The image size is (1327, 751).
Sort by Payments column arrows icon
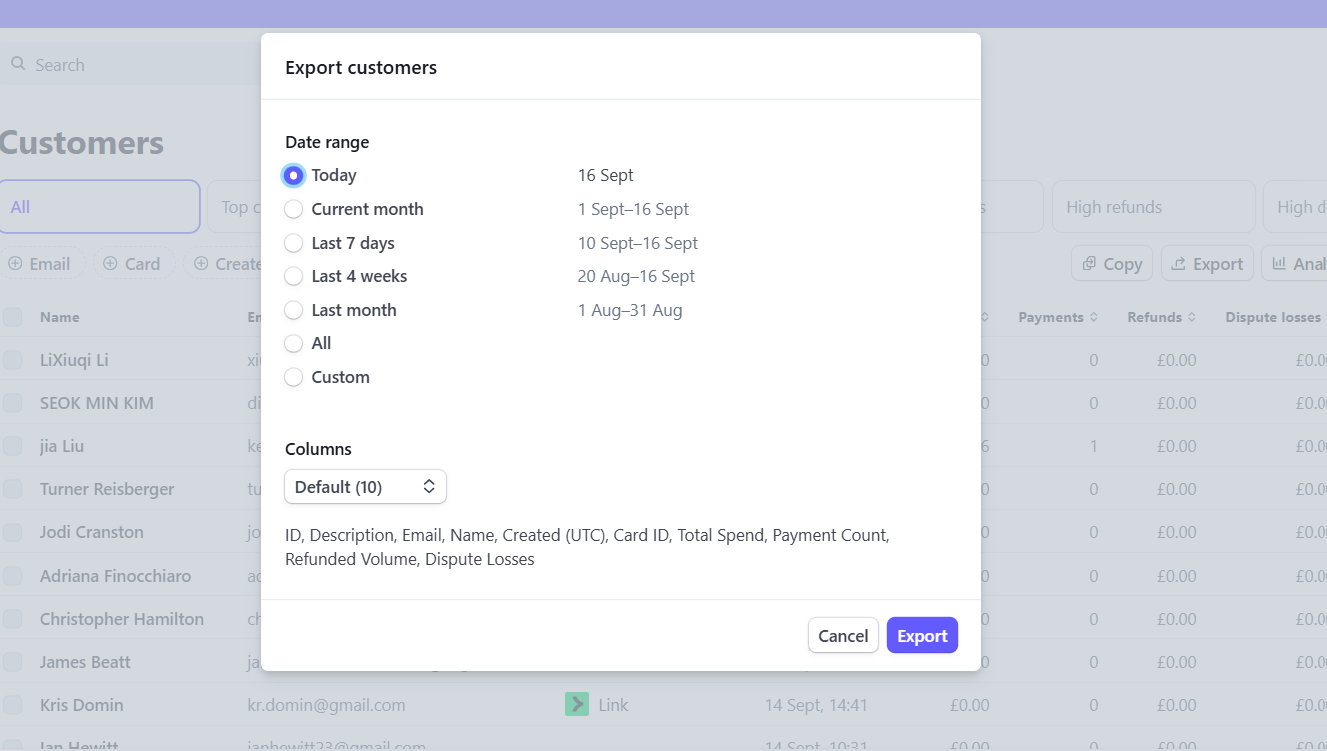[1094, 317]
